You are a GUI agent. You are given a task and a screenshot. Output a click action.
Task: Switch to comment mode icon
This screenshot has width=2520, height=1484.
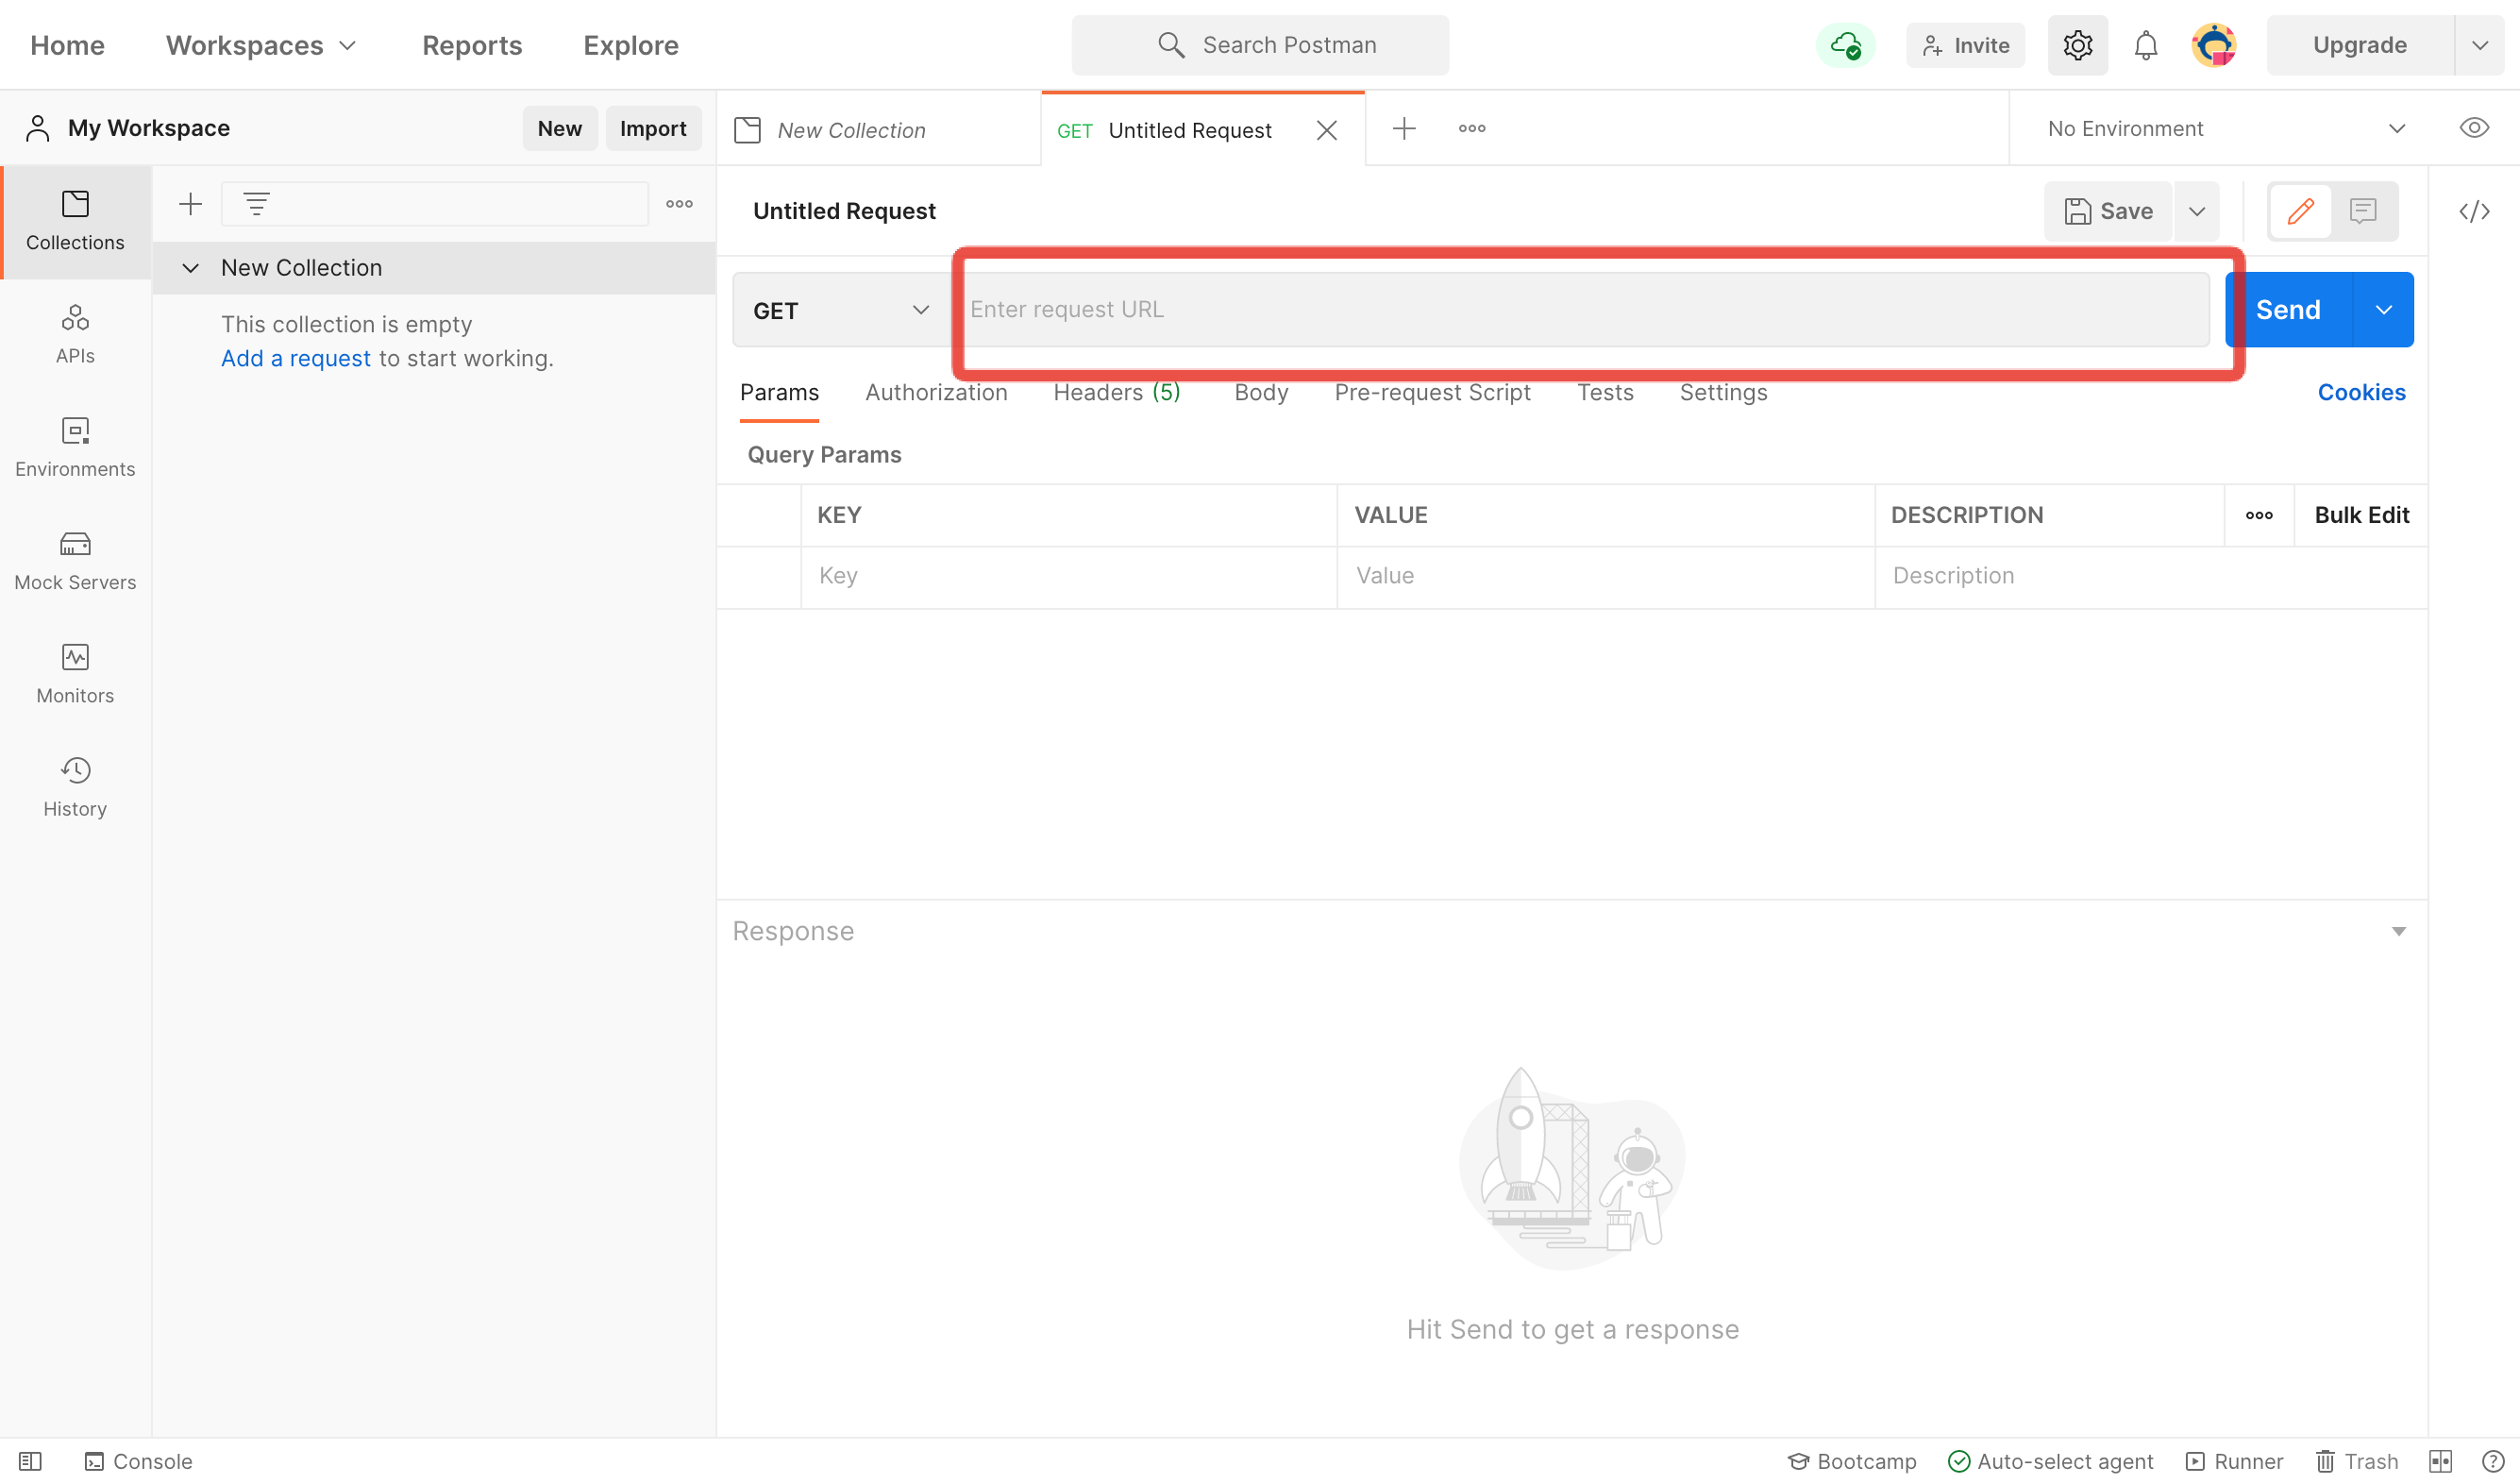tap(2362, 211)
